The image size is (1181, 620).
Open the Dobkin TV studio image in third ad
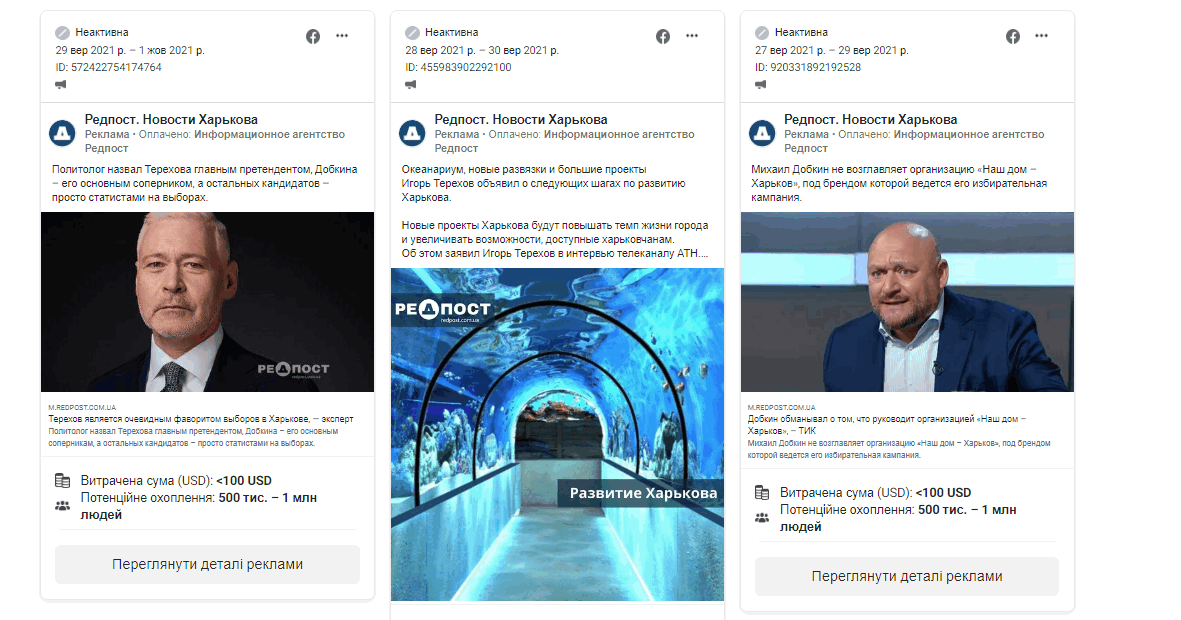907,301
